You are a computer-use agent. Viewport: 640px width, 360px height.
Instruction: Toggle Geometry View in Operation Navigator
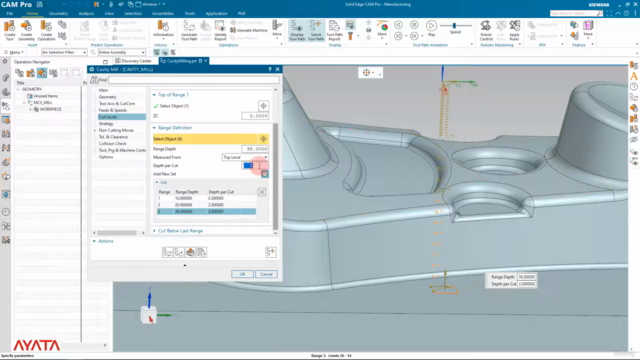(x=42, y=73)
